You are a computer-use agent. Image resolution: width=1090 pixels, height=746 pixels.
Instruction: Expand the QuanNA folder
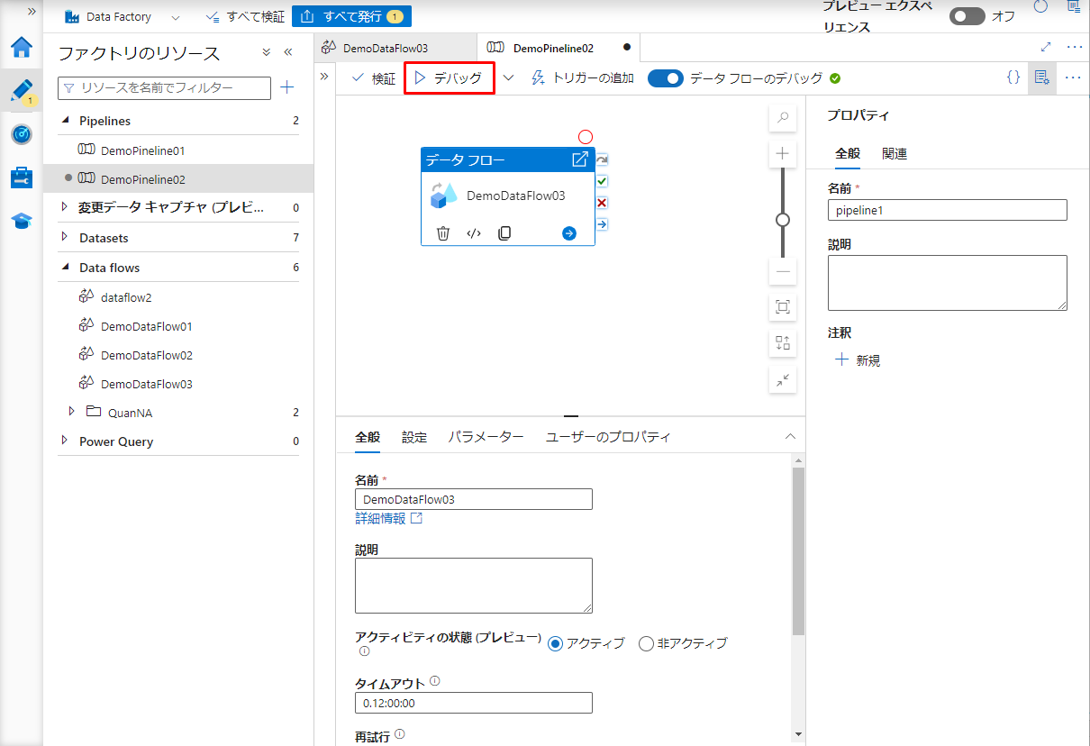[72, 412]
